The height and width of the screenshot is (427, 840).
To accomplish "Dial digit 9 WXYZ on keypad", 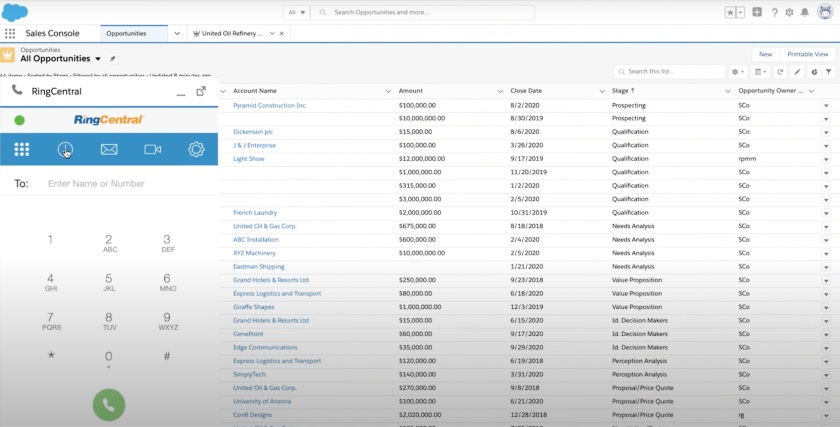I will click(x=168, y=321).
